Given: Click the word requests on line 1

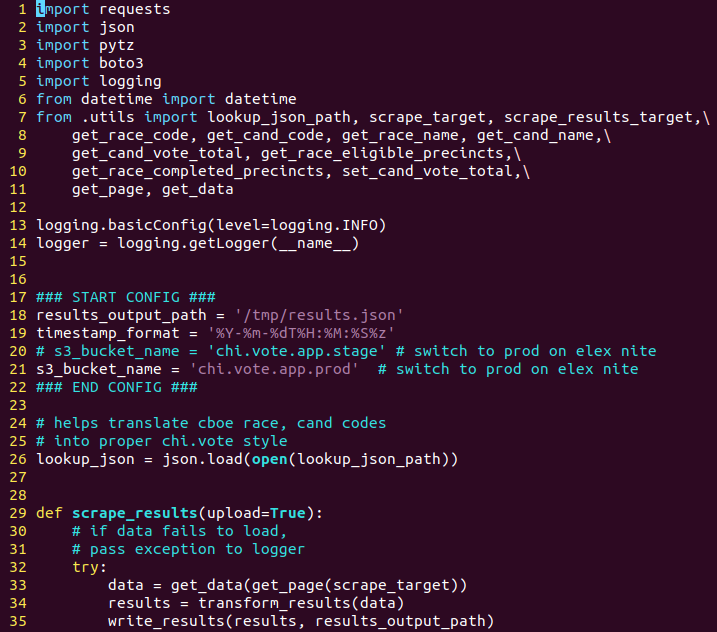Looking at the screenshot, I should [134, 10].
